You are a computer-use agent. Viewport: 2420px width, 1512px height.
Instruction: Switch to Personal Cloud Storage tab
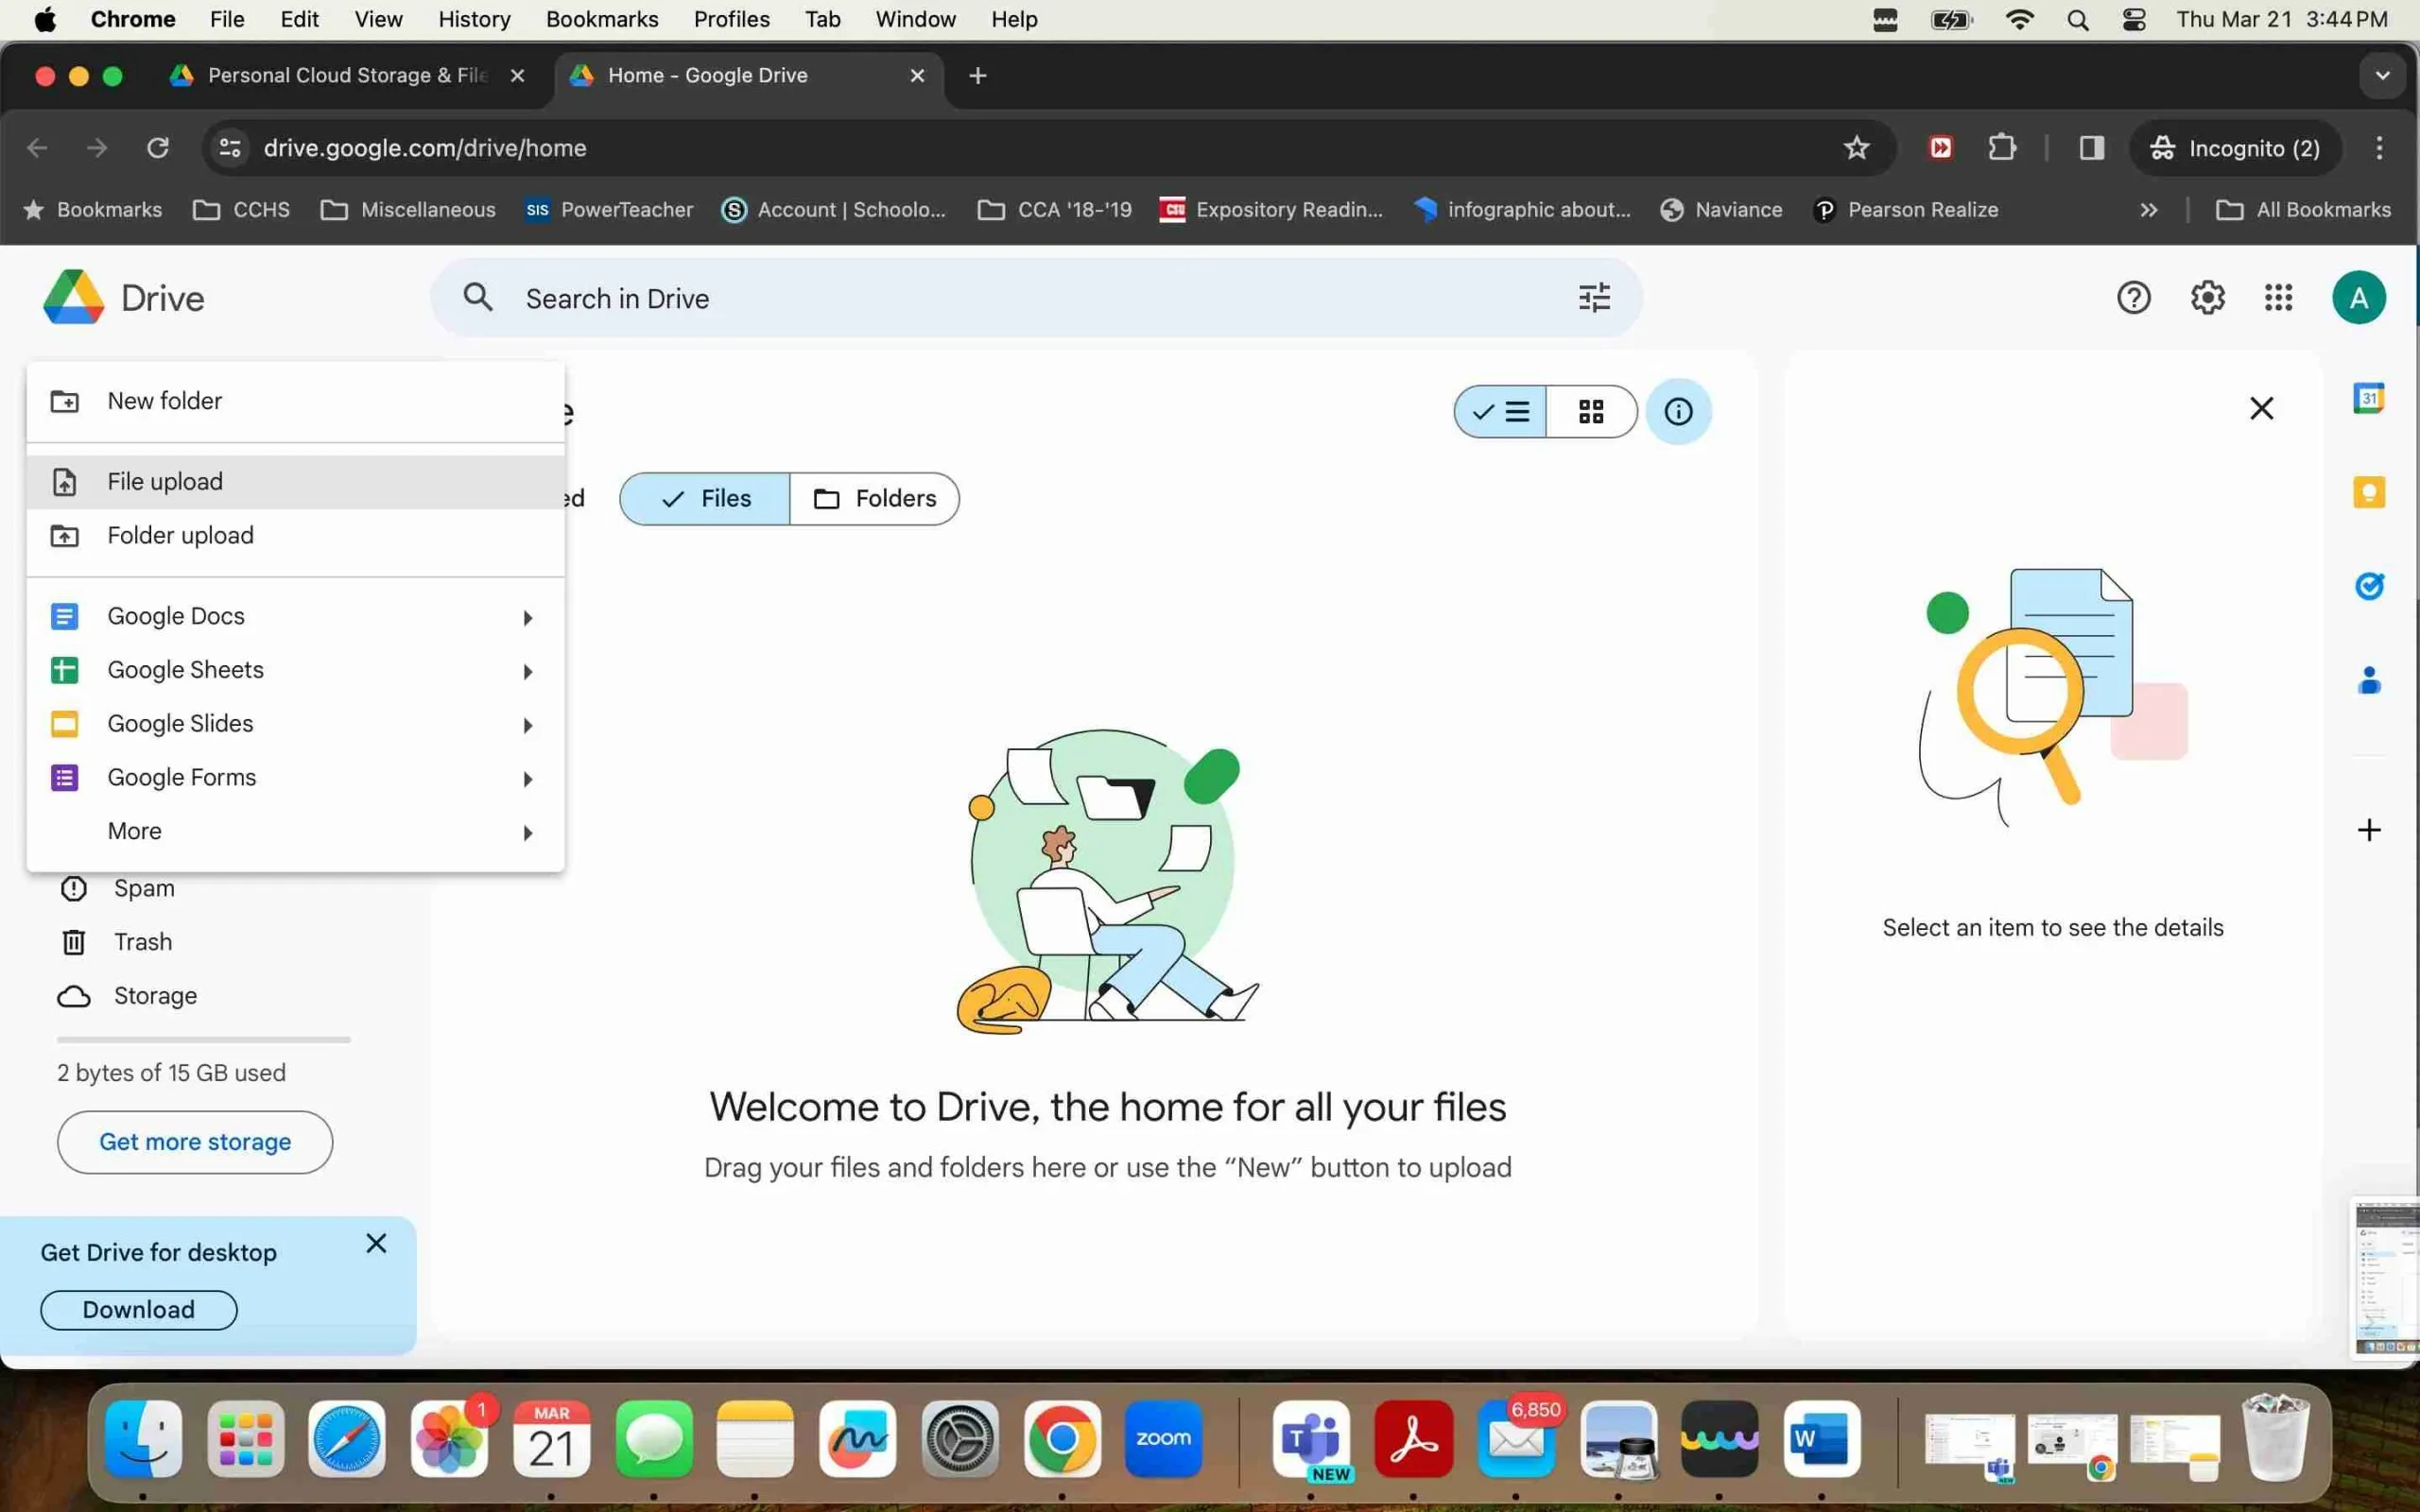click(x=348, y=75)
